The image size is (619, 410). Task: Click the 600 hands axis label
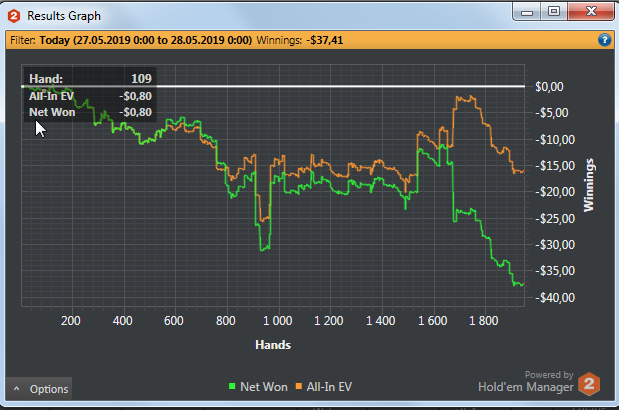pyautogui.click(x=174, y=320)
